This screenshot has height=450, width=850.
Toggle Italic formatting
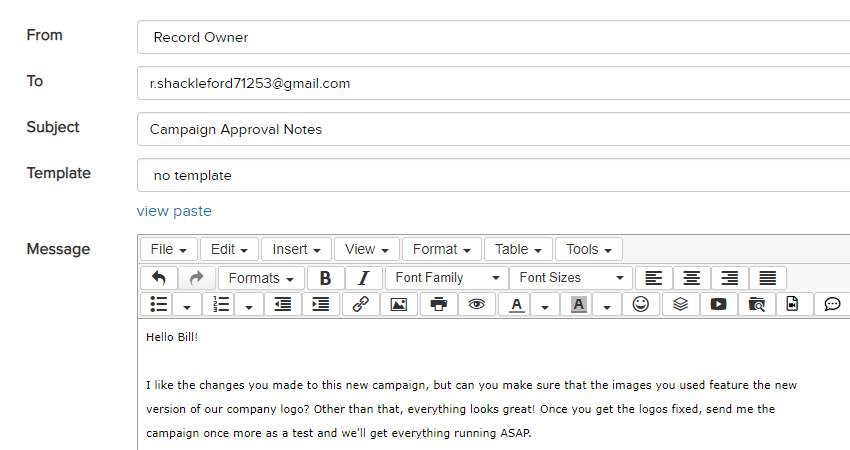(x=363, y=278)
